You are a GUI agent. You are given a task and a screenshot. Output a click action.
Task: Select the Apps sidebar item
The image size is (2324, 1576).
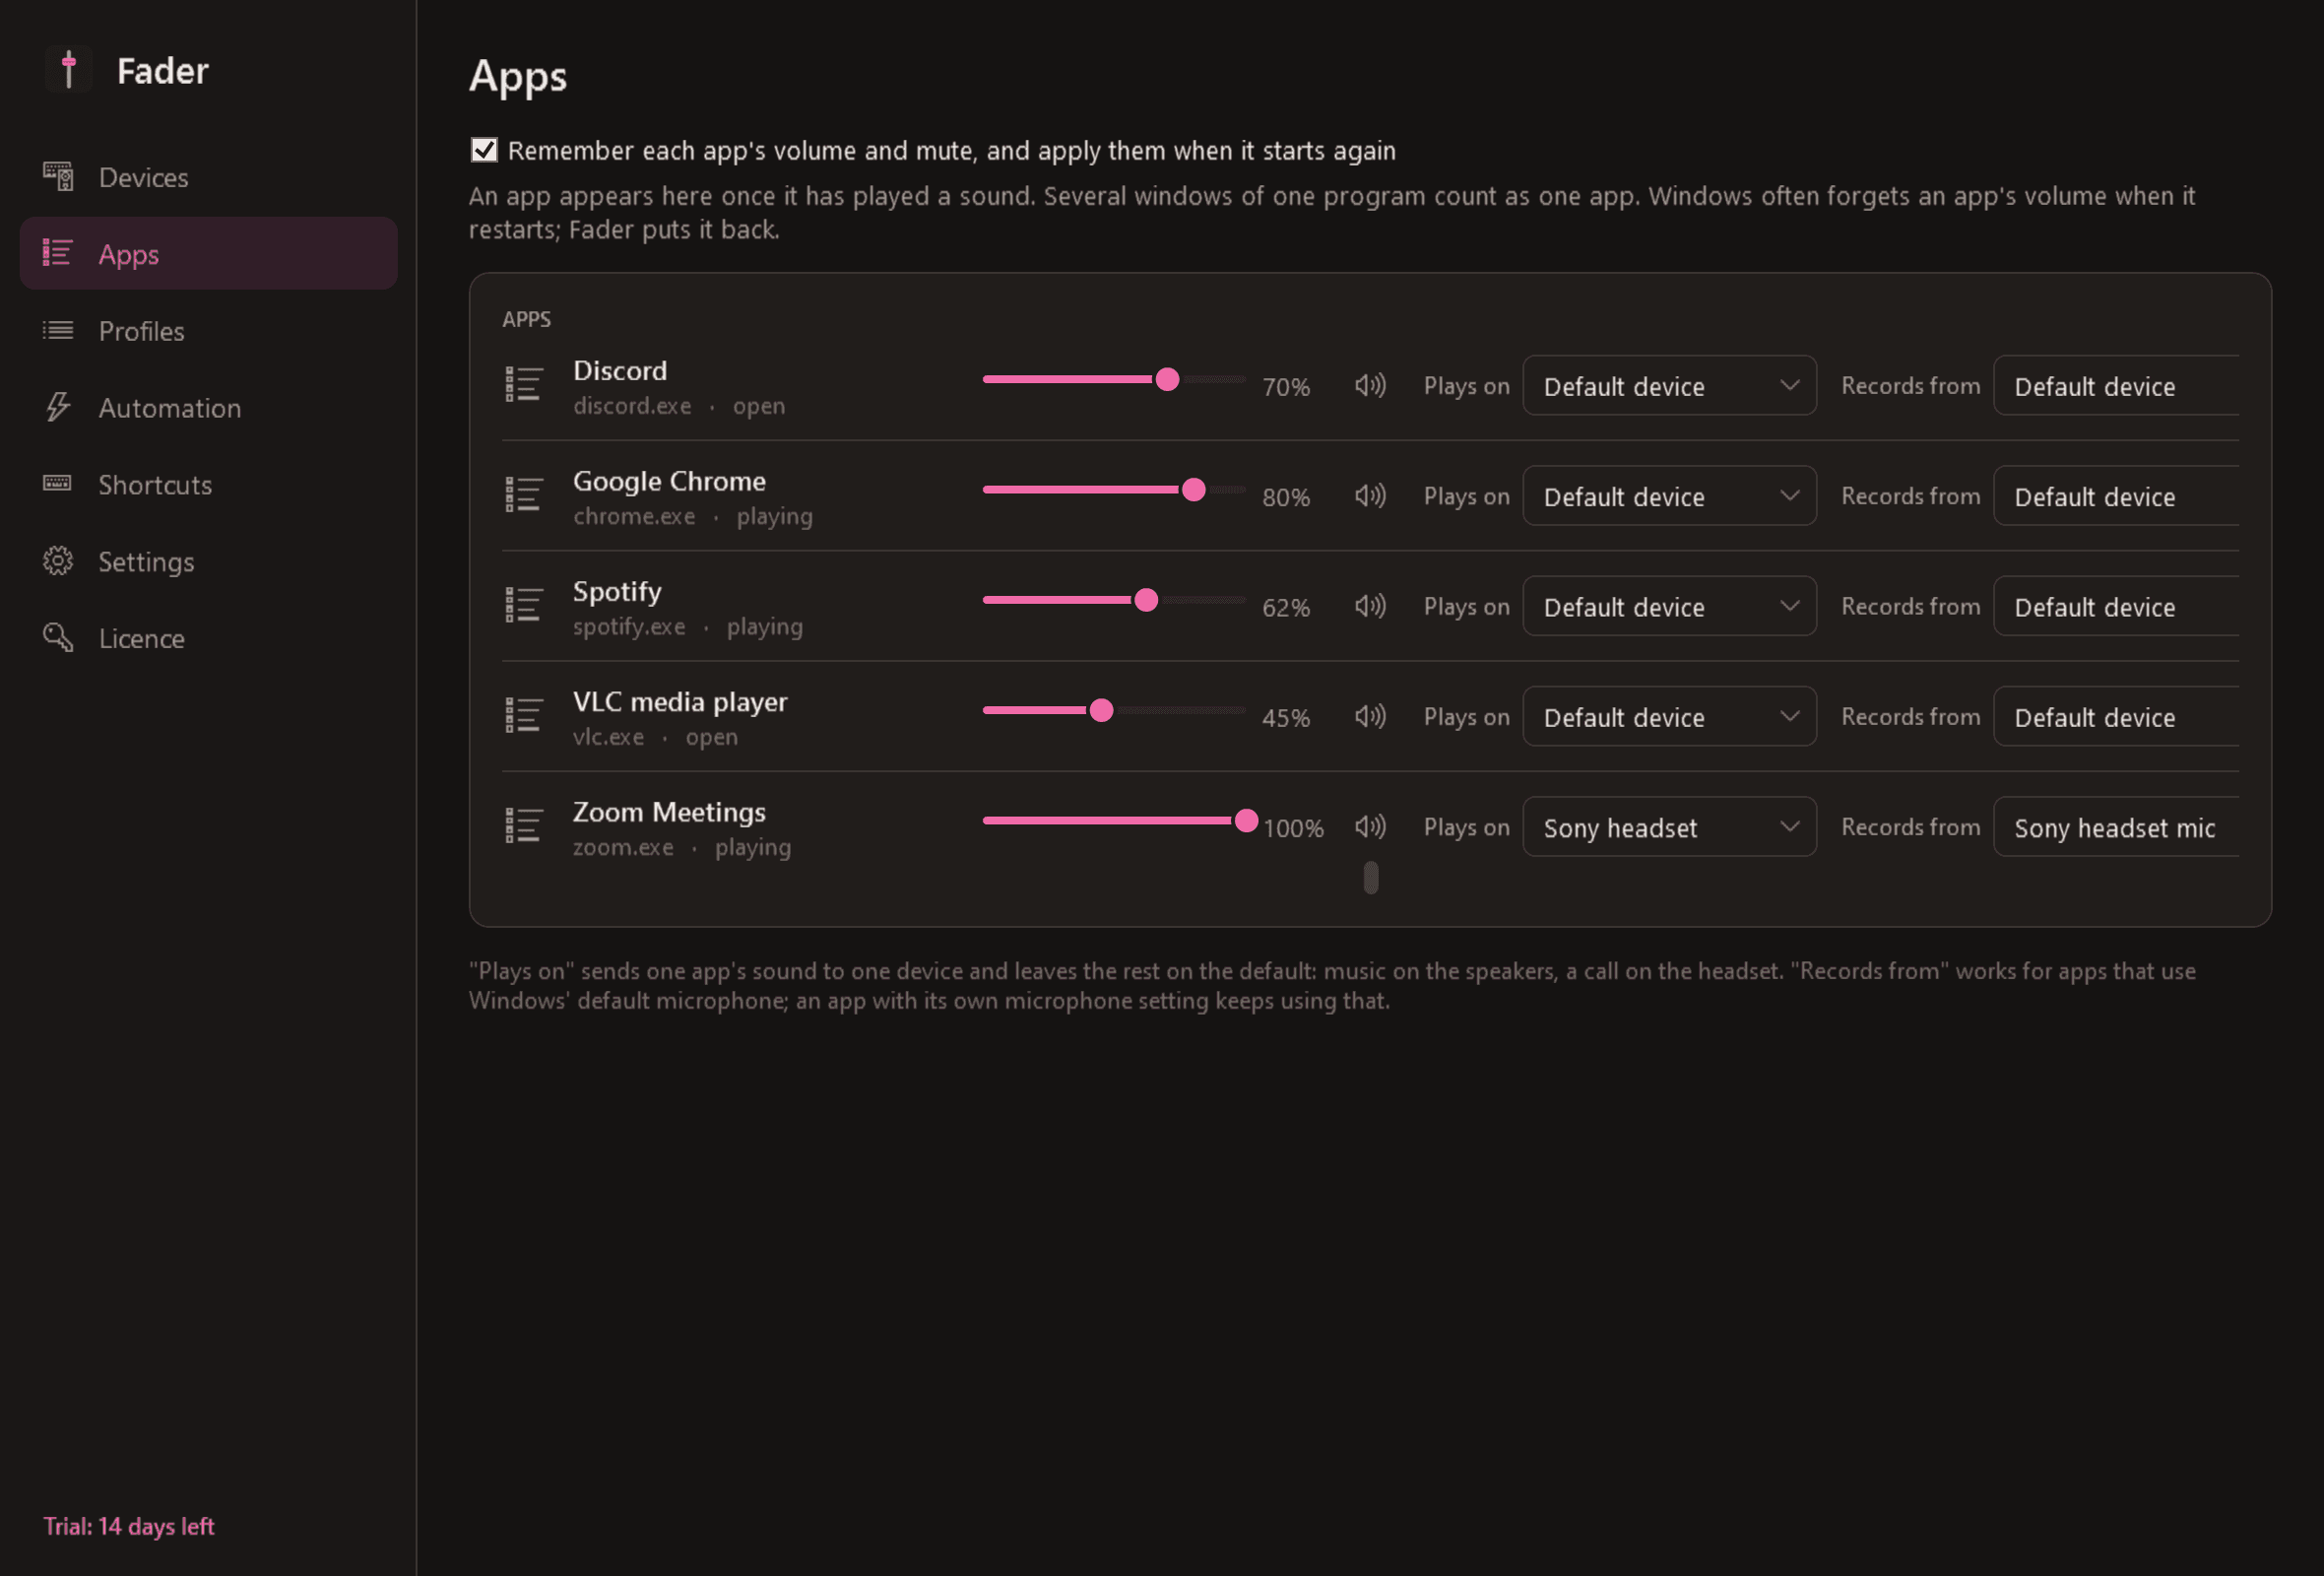[209, 253]
